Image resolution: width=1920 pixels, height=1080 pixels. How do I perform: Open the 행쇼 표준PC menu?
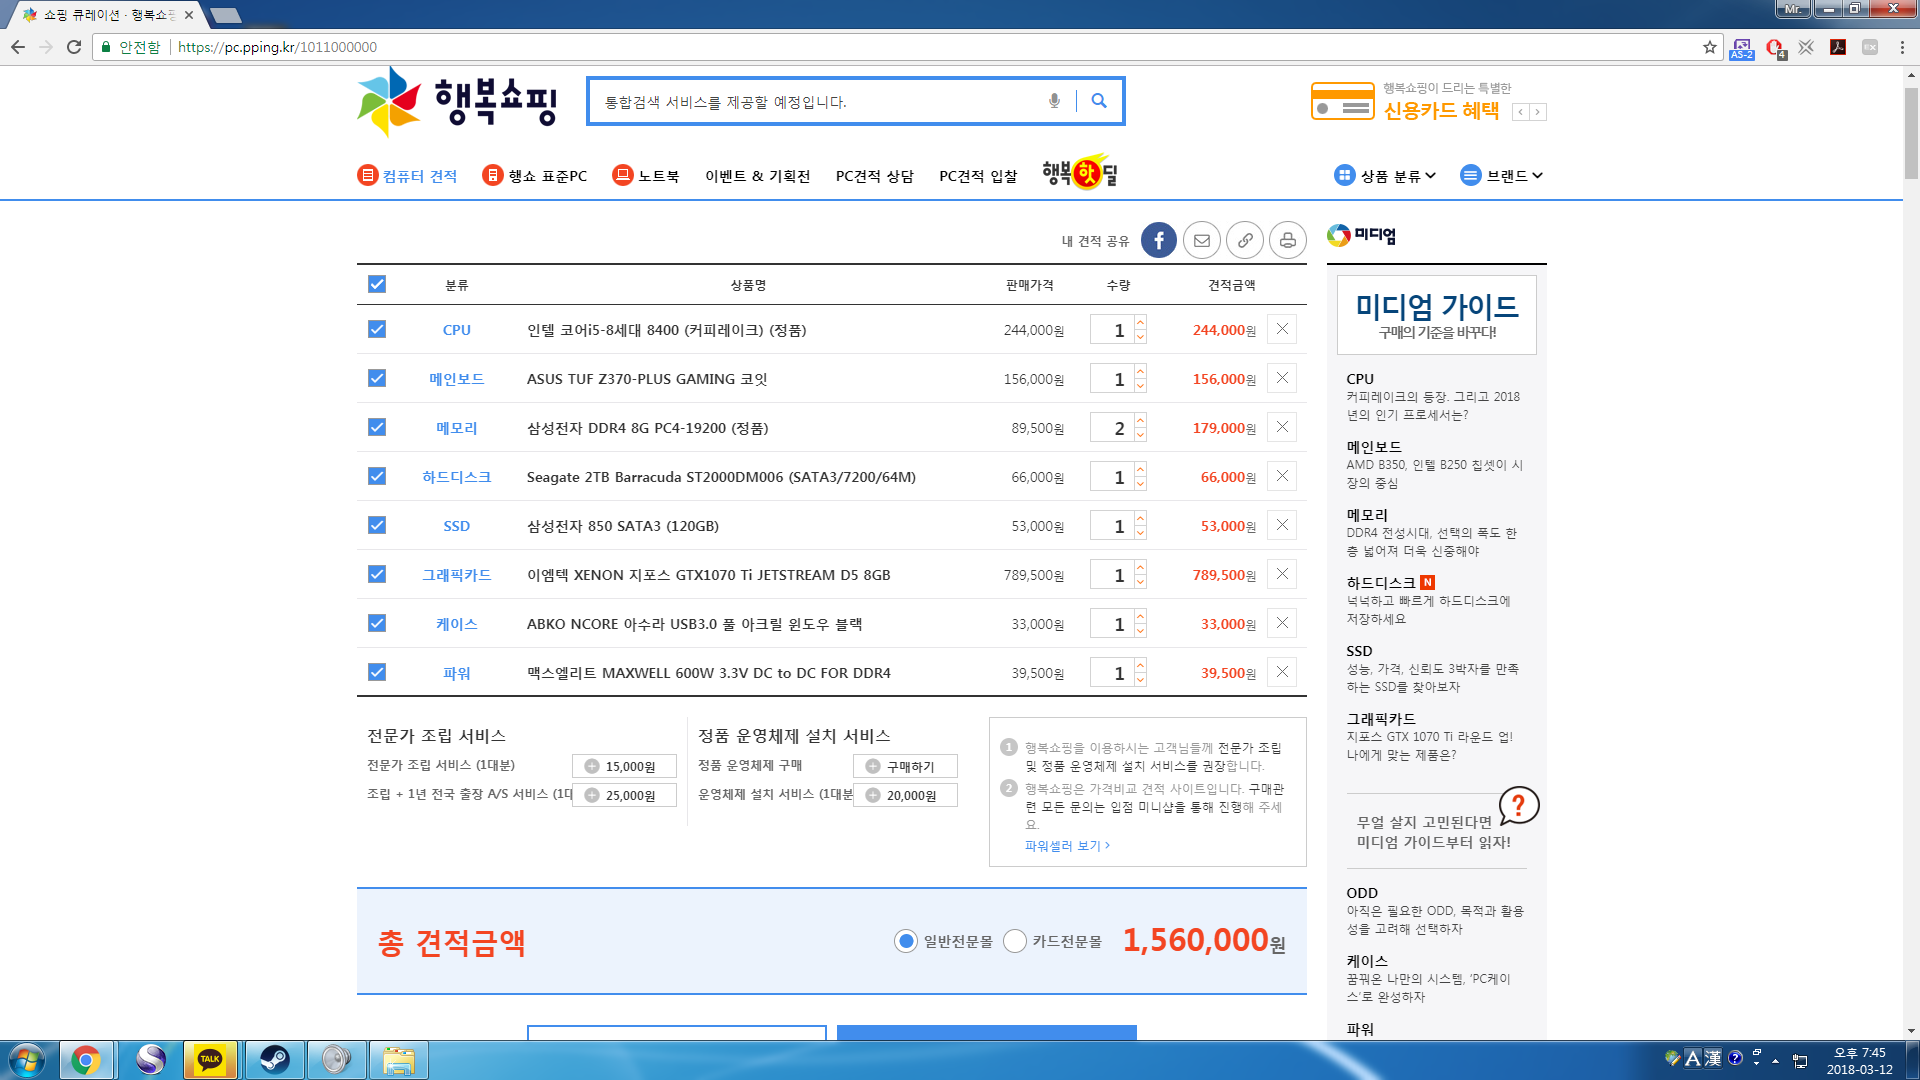535,176
